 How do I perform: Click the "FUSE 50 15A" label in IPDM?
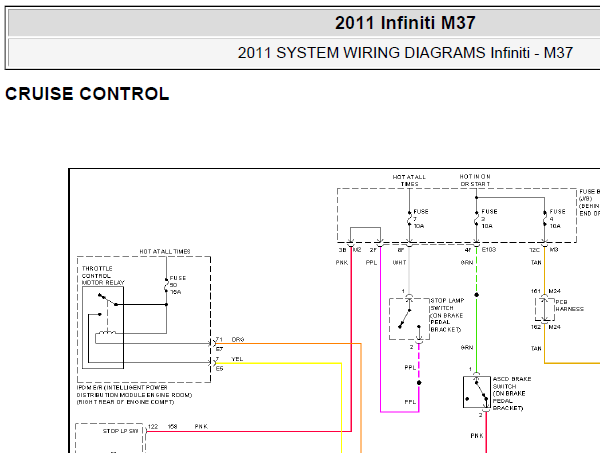coord(178,285)
